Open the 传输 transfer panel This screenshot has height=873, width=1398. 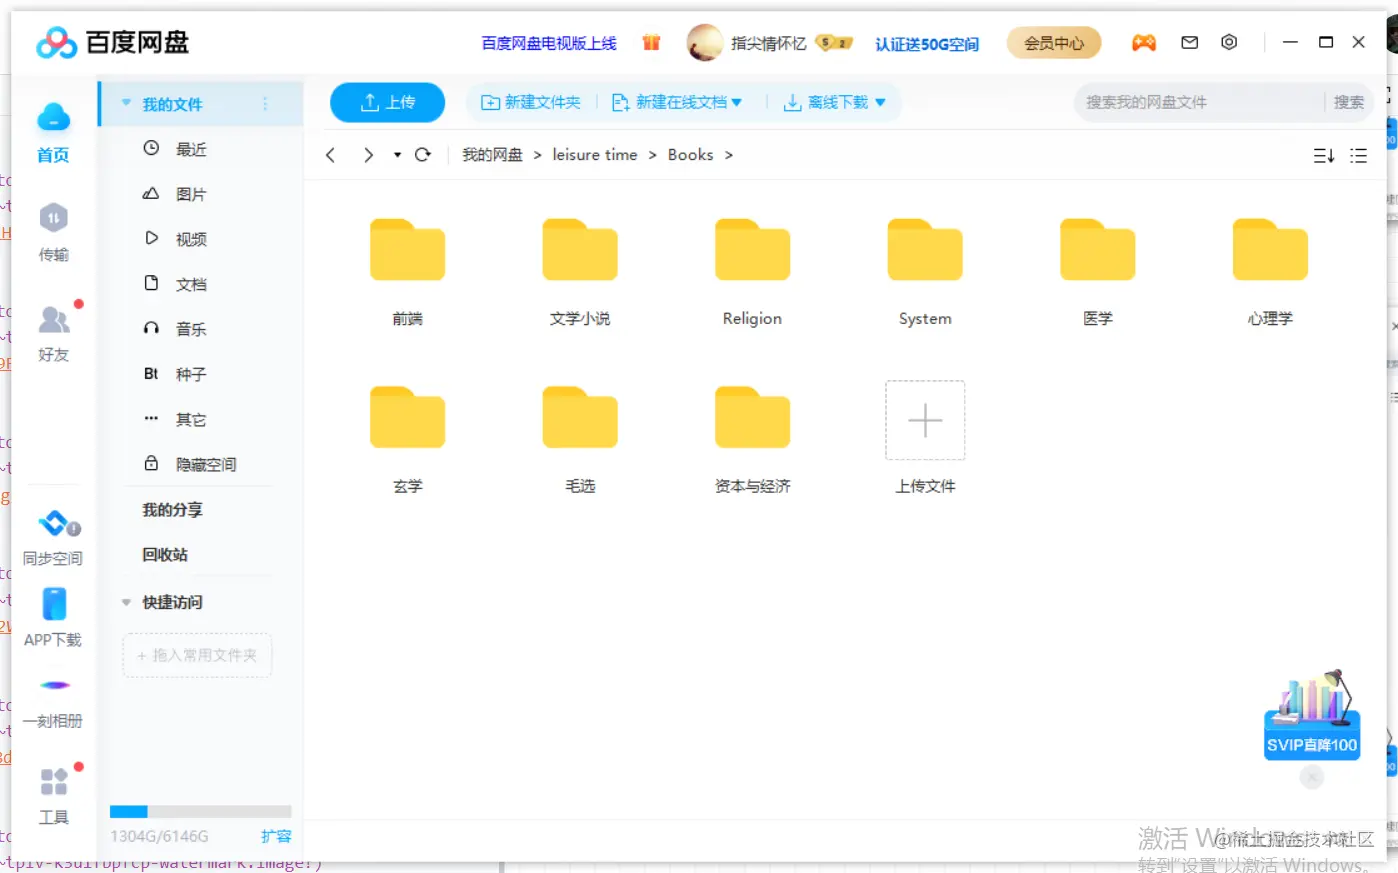(x=53, y=233)
